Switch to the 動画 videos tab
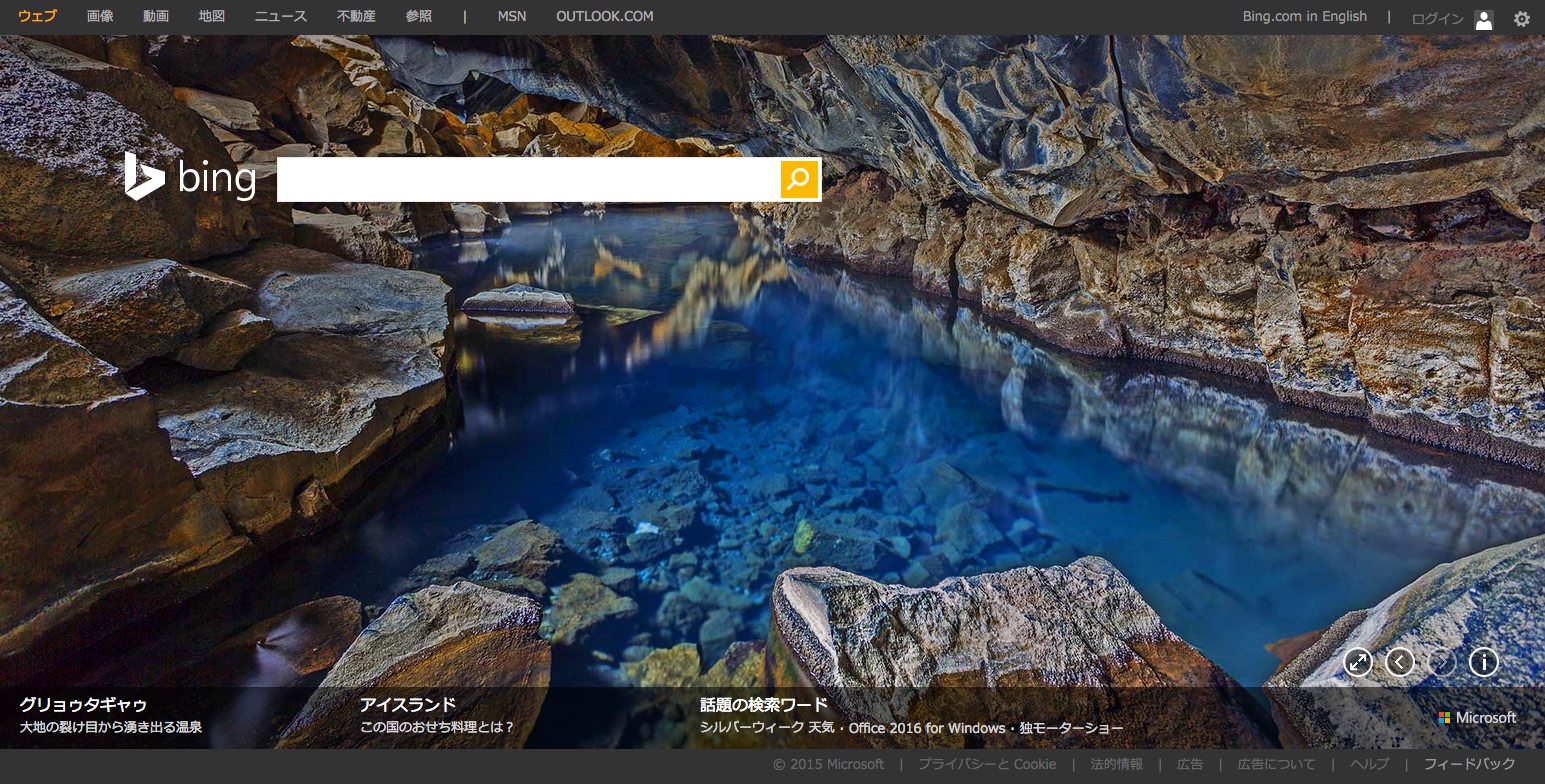 point(156,16)
